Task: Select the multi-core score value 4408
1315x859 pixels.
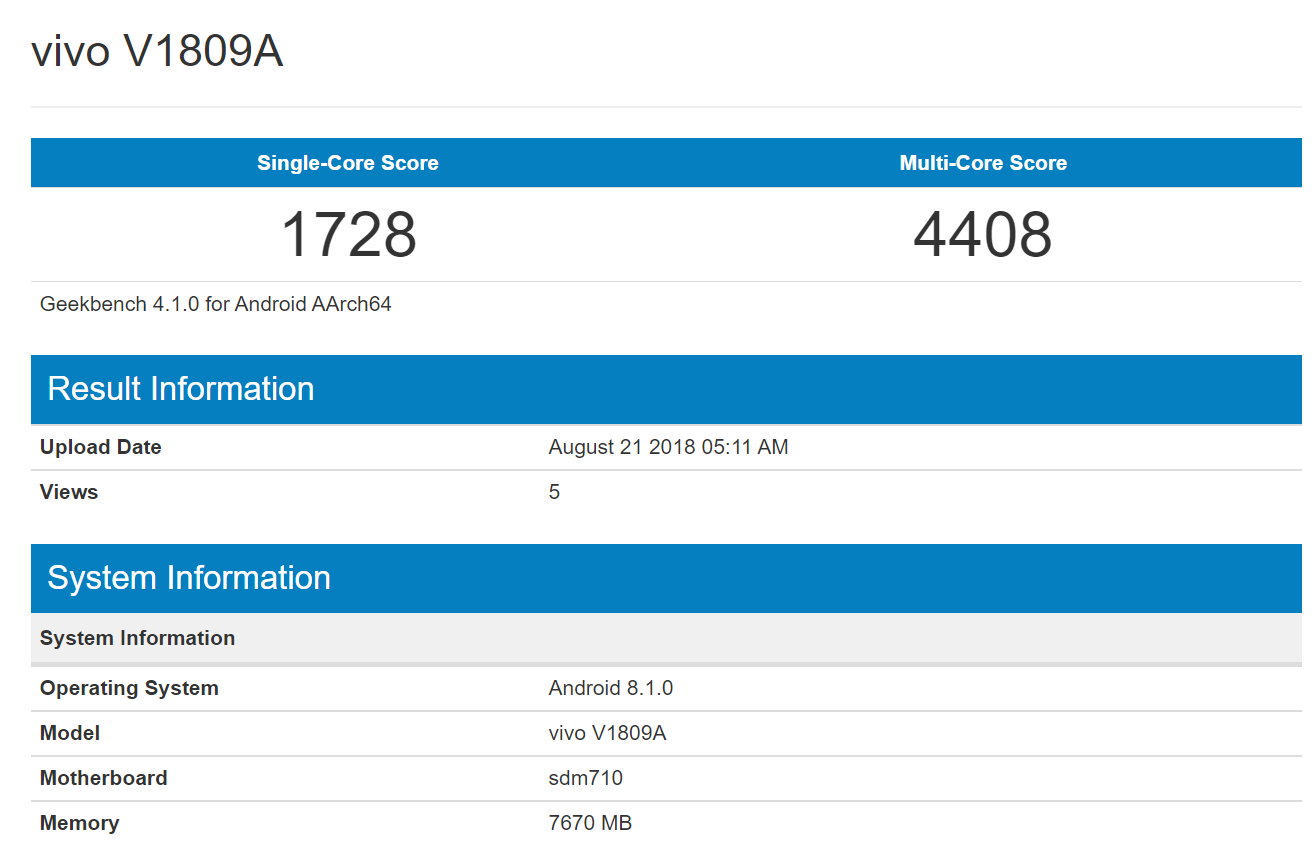Action: (982, 235)
